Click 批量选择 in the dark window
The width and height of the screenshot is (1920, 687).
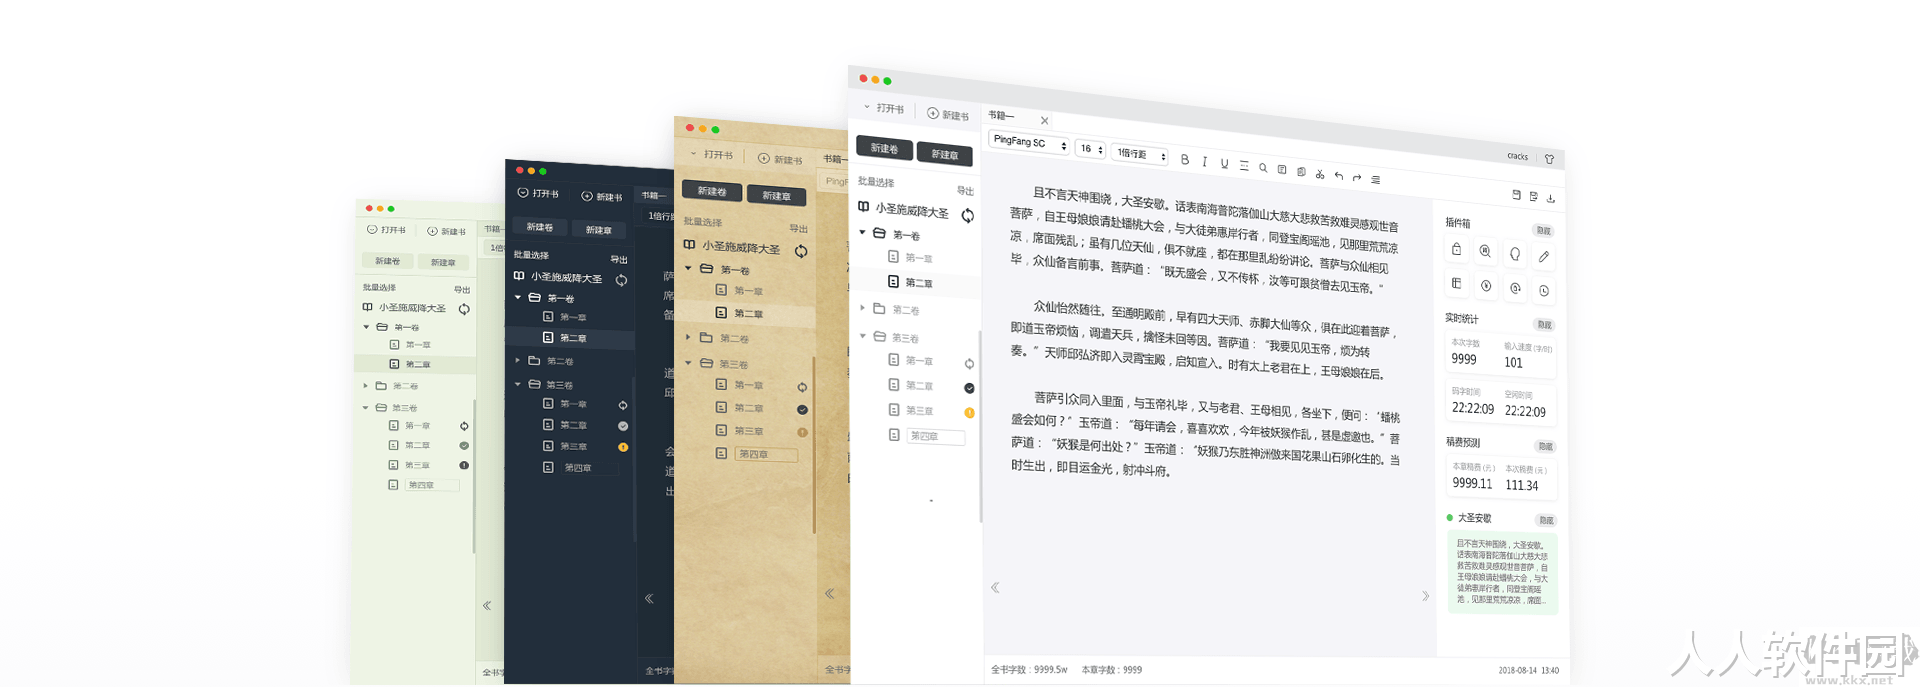531,255
